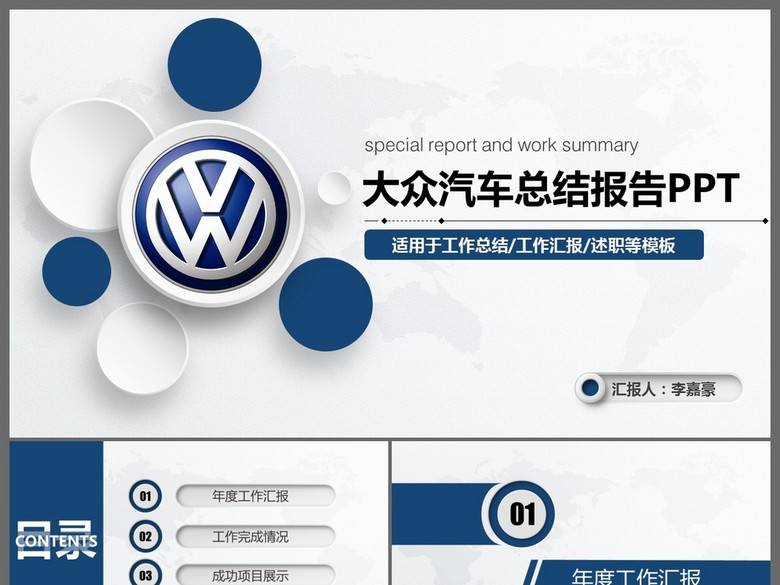
Task: Click the blue banner 适用于工作总结/工作汇报/述职等模板
Action: (x=534, y=245)
